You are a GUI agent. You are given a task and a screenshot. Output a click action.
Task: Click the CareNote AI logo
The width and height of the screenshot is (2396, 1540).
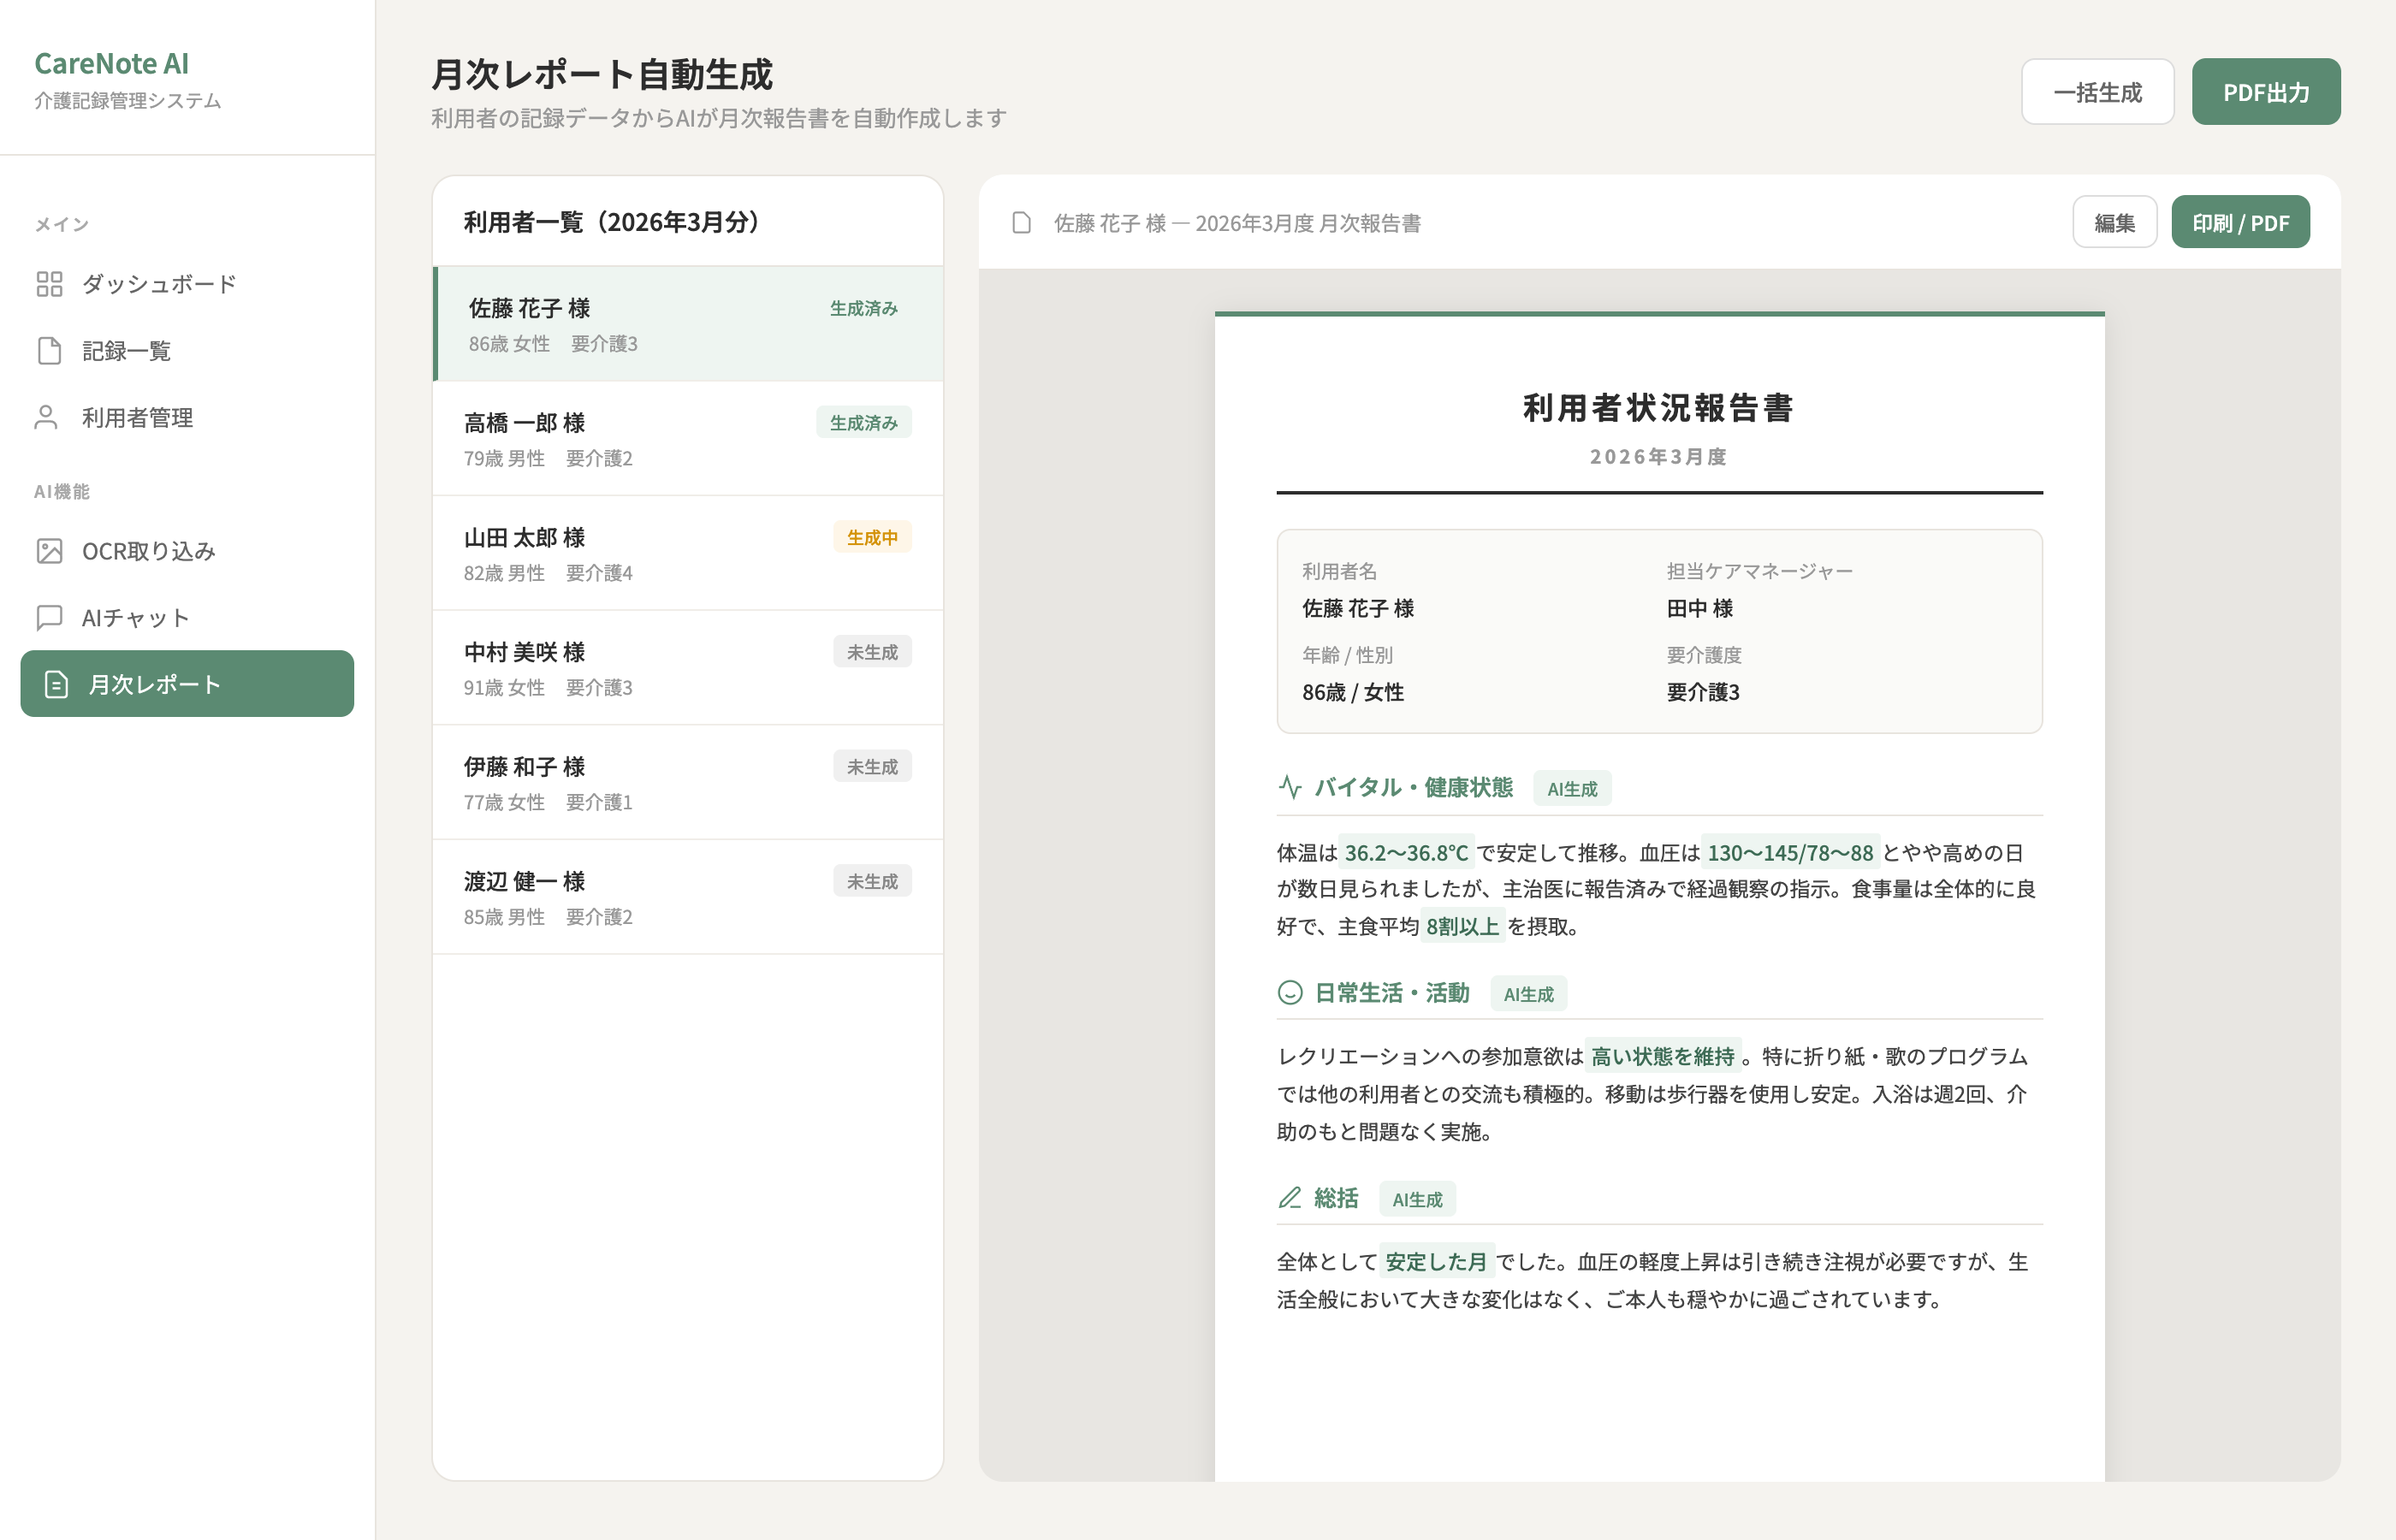pyautogui.click(x=111, y=63)
